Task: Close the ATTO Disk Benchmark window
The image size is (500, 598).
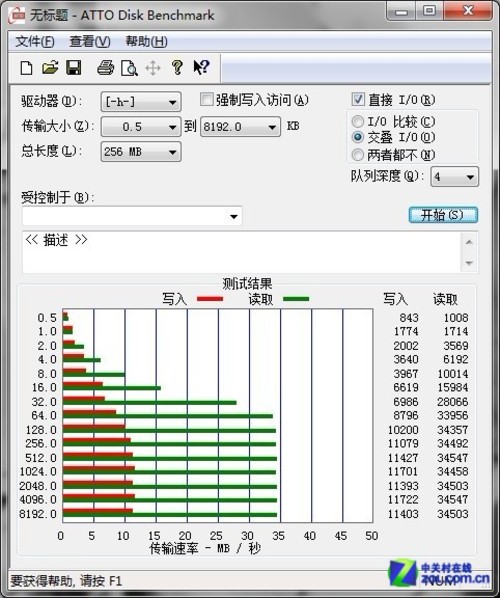Action: pos(468,11)
